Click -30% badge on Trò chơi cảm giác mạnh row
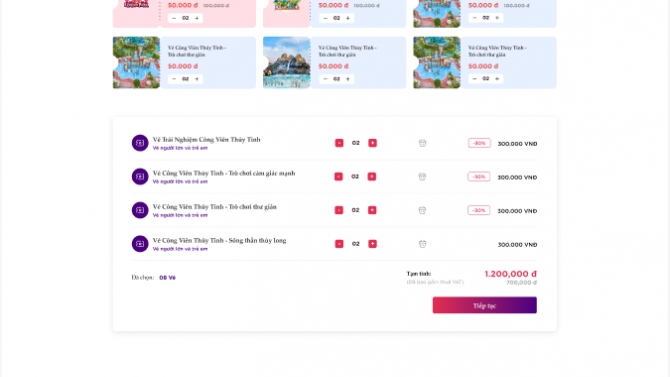 click(x=479, y=177)
